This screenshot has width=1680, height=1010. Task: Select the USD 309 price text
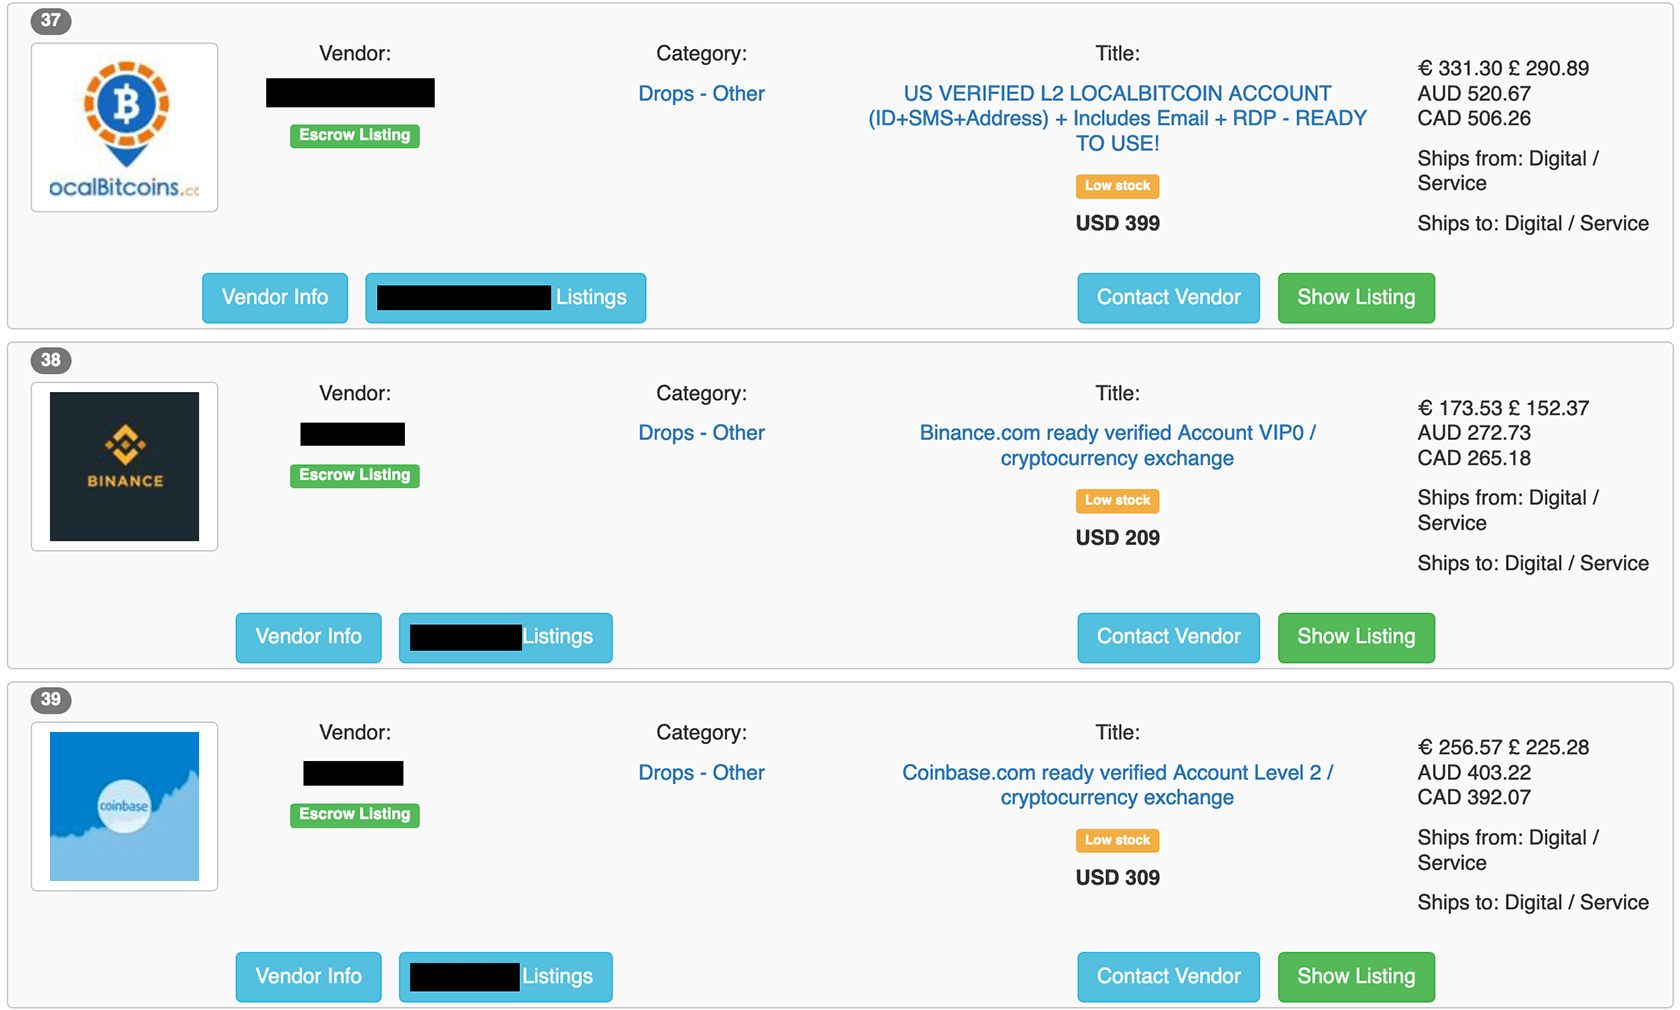pos(1118,878)
